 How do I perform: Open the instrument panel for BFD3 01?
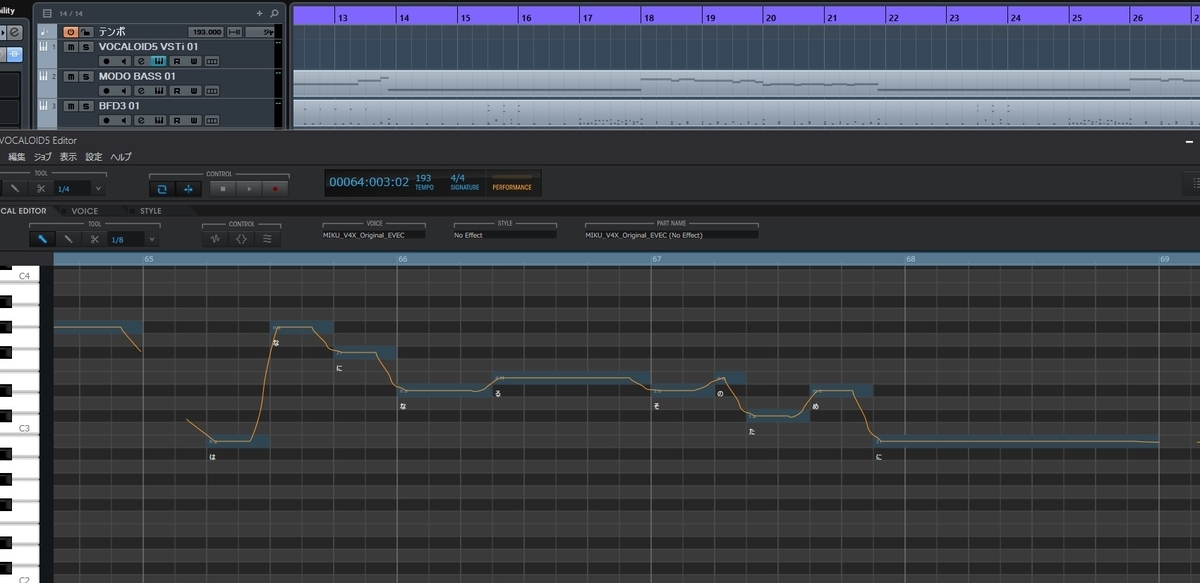point(159,121)
